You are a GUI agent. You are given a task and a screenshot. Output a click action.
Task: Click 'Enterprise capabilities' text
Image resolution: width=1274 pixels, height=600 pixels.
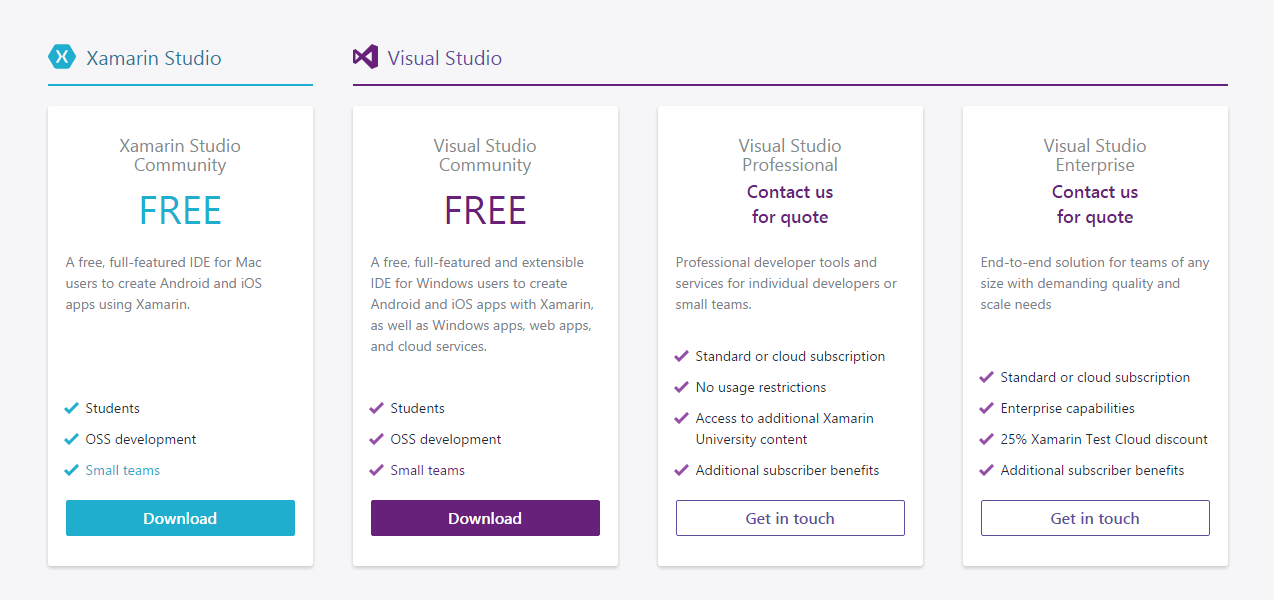(1068, 408)
